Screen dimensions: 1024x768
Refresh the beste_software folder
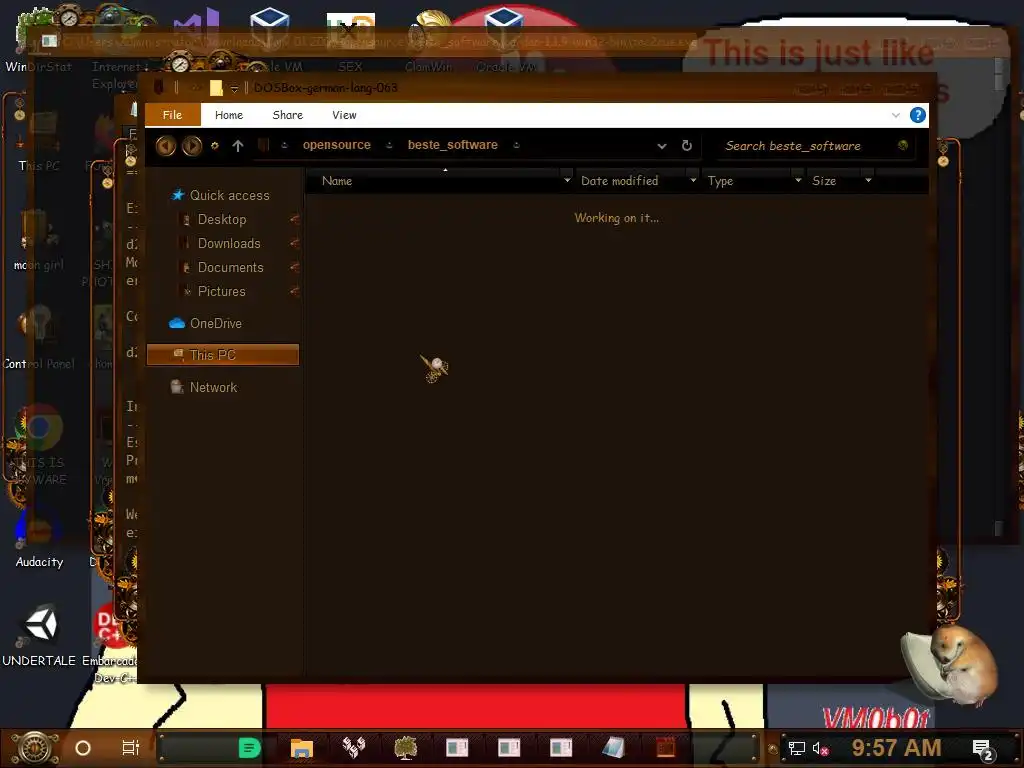point(686,146)
